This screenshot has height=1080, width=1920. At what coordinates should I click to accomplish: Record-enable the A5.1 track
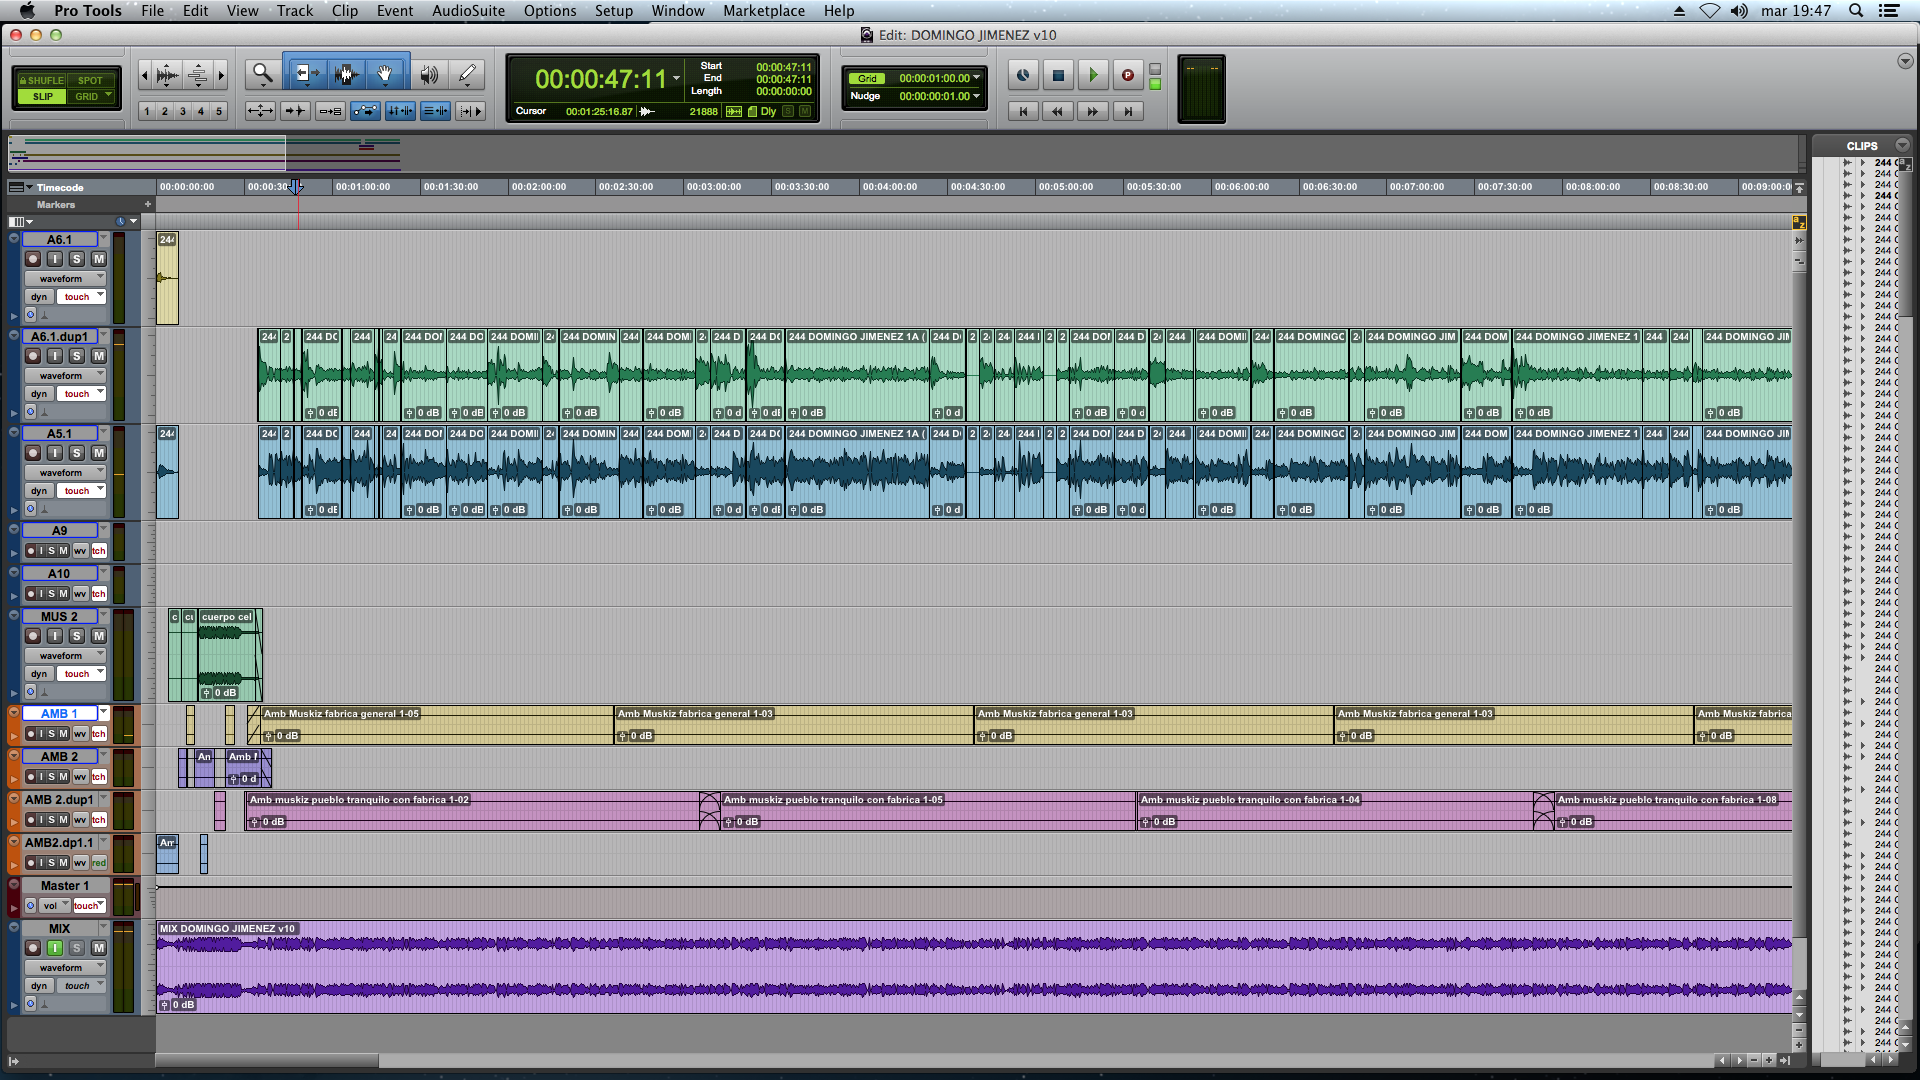33,453
